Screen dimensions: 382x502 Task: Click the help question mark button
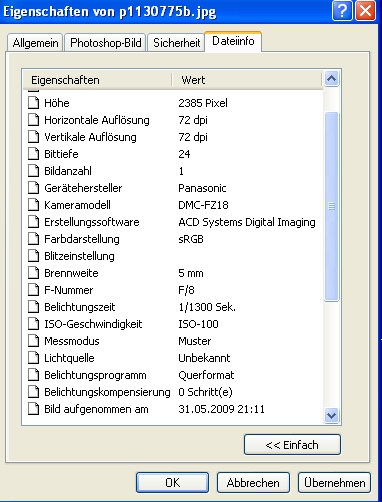(342, 11)
